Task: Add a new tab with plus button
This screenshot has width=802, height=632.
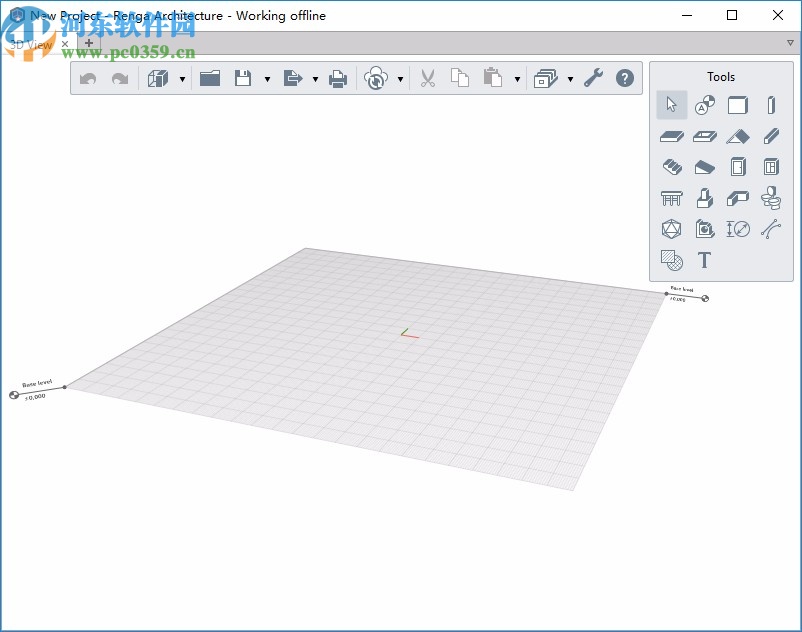Action: coord(89,44)
